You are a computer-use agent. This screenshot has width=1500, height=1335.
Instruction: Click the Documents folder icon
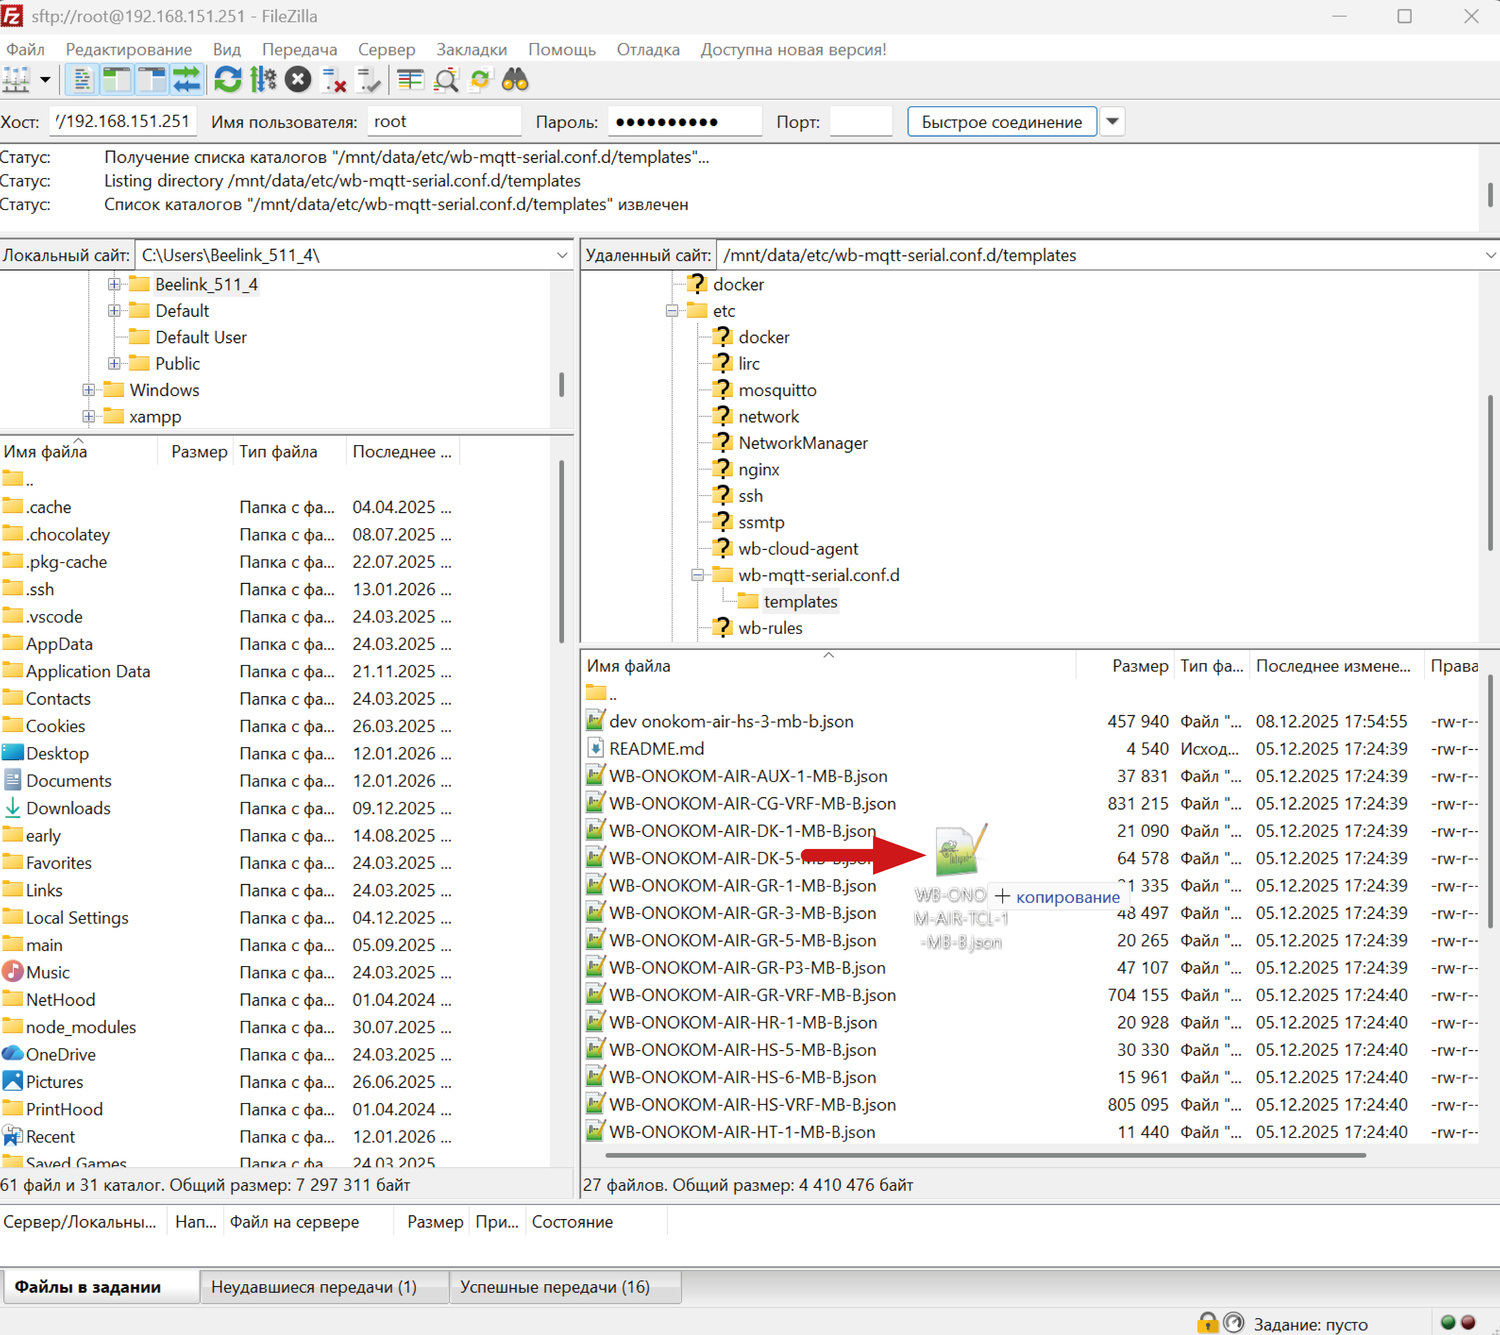coord(13,780)
